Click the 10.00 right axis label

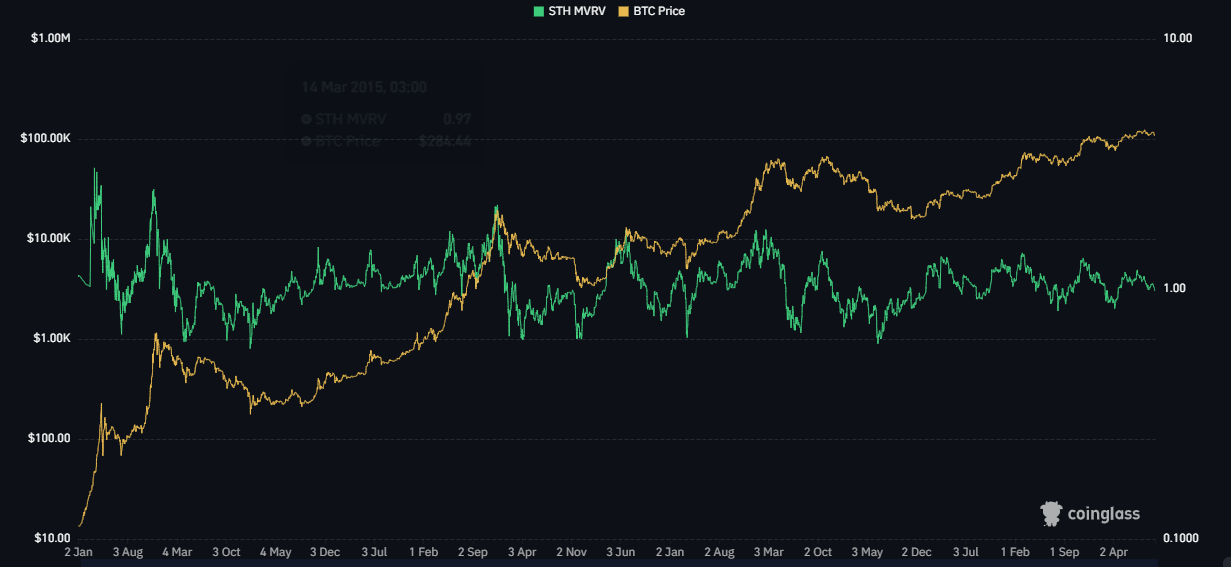pos(1179,39)
